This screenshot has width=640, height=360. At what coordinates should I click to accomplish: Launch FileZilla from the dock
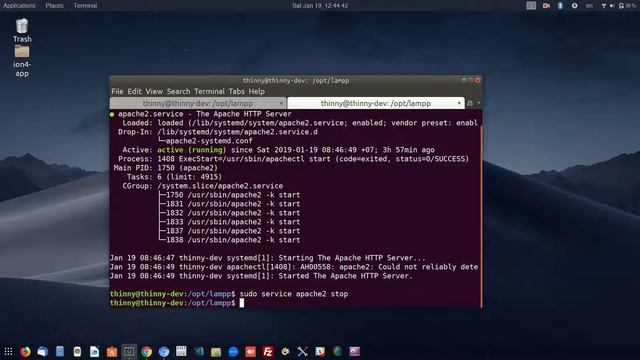click(x=268, y=351)
